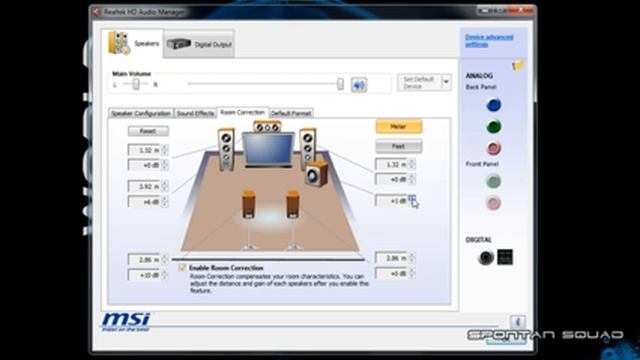Image resolution: width=640 pixels, height=360 pixels.
Task: Click the +6 dB gain field
Action: (144, 202)
